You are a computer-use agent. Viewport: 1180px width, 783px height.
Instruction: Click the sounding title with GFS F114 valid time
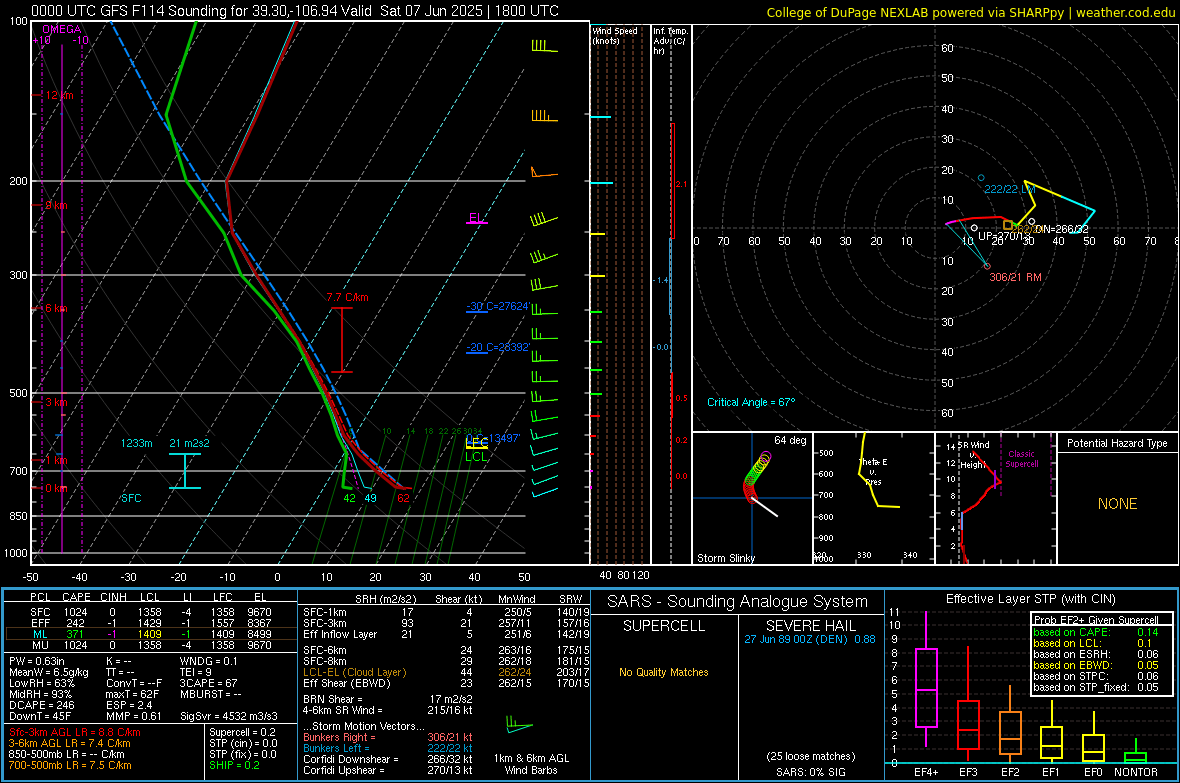click(x=295, y=11)
